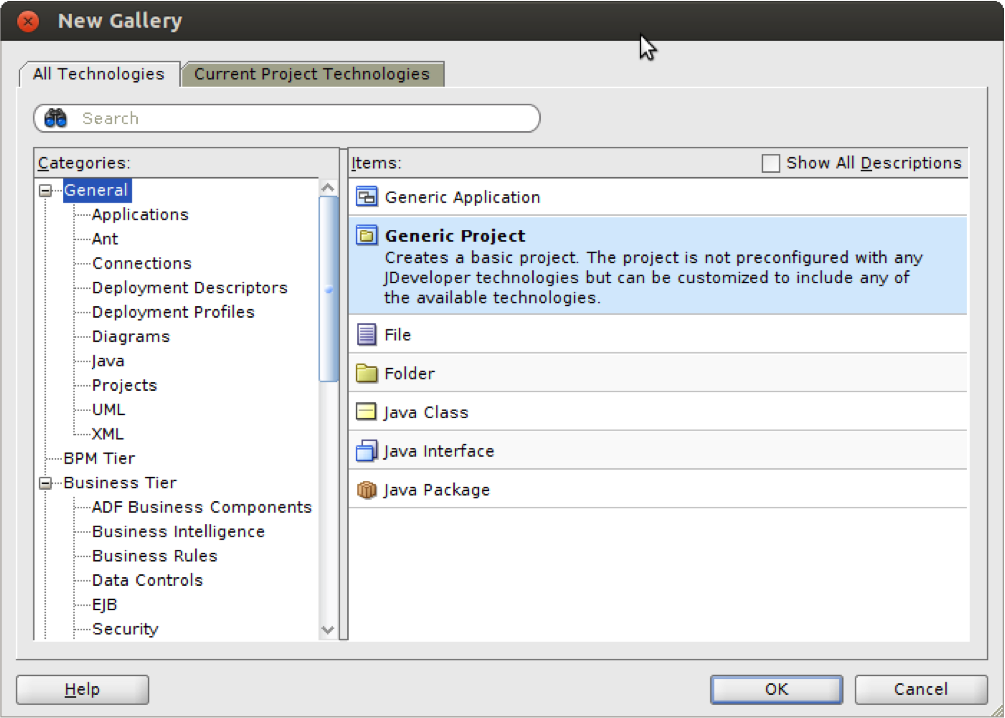Screen dimensions: 1005x718
Task: Select the Java Package item label
Action: point(437,490)
